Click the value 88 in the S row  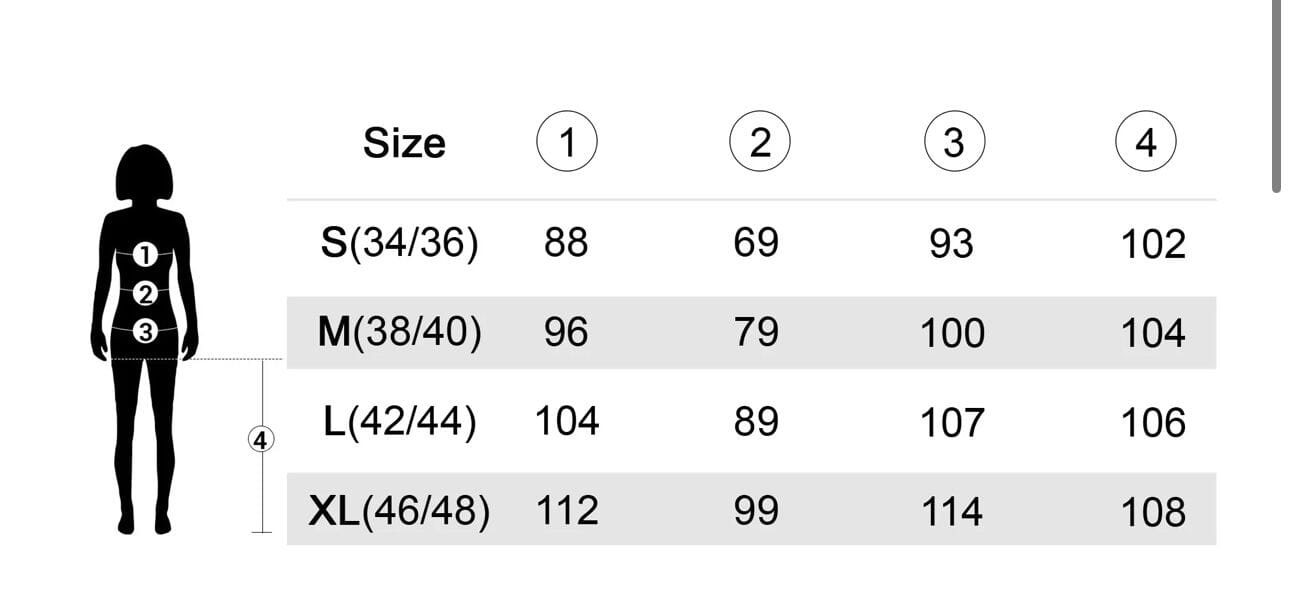[x=566, y=243]
